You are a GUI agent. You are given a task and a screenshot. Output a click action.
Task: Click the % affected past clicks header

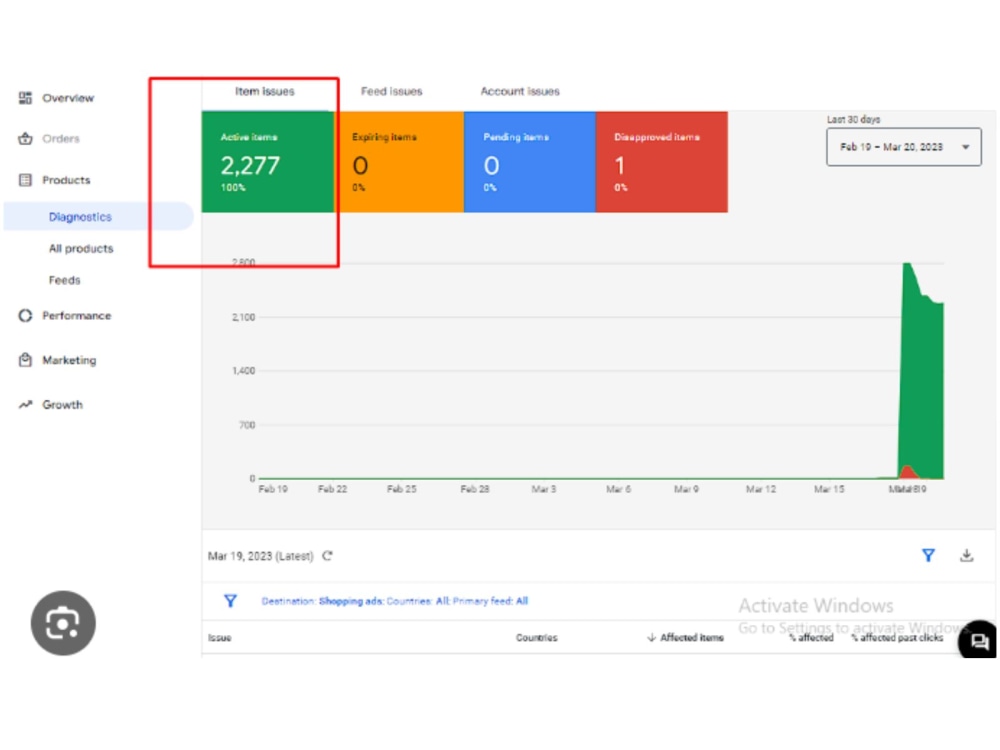click(x=897, y=637)
